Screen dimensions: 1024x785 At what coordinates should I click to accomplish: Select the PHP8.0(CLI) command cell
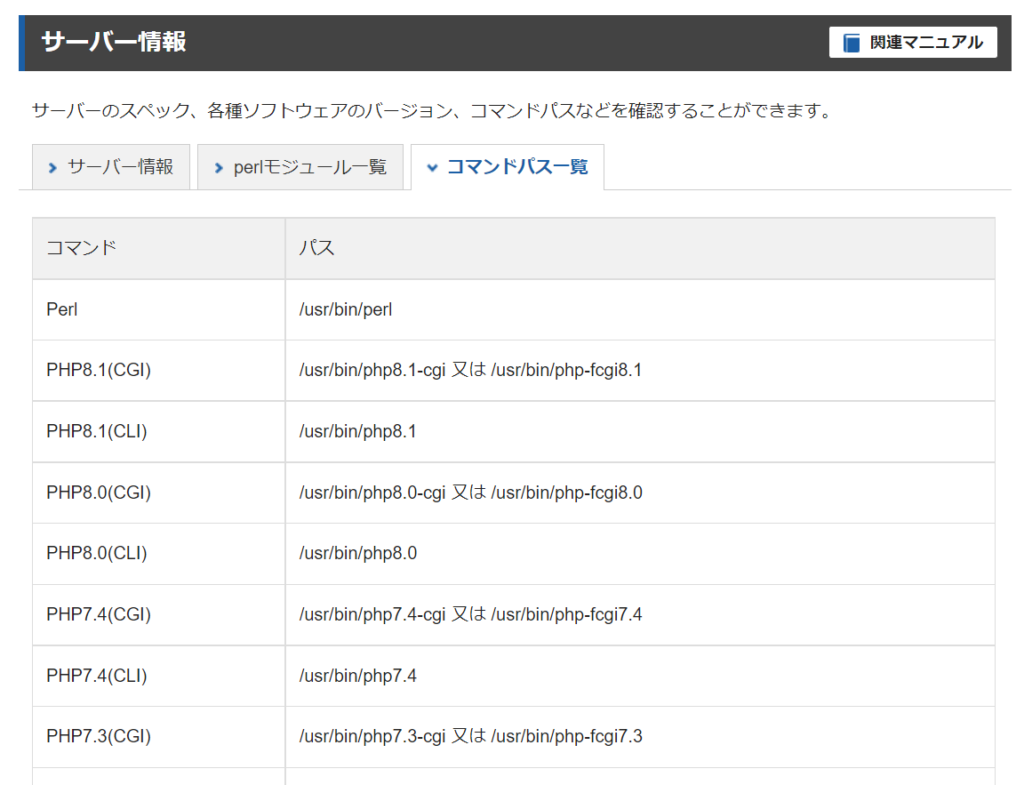click(159, 554)
